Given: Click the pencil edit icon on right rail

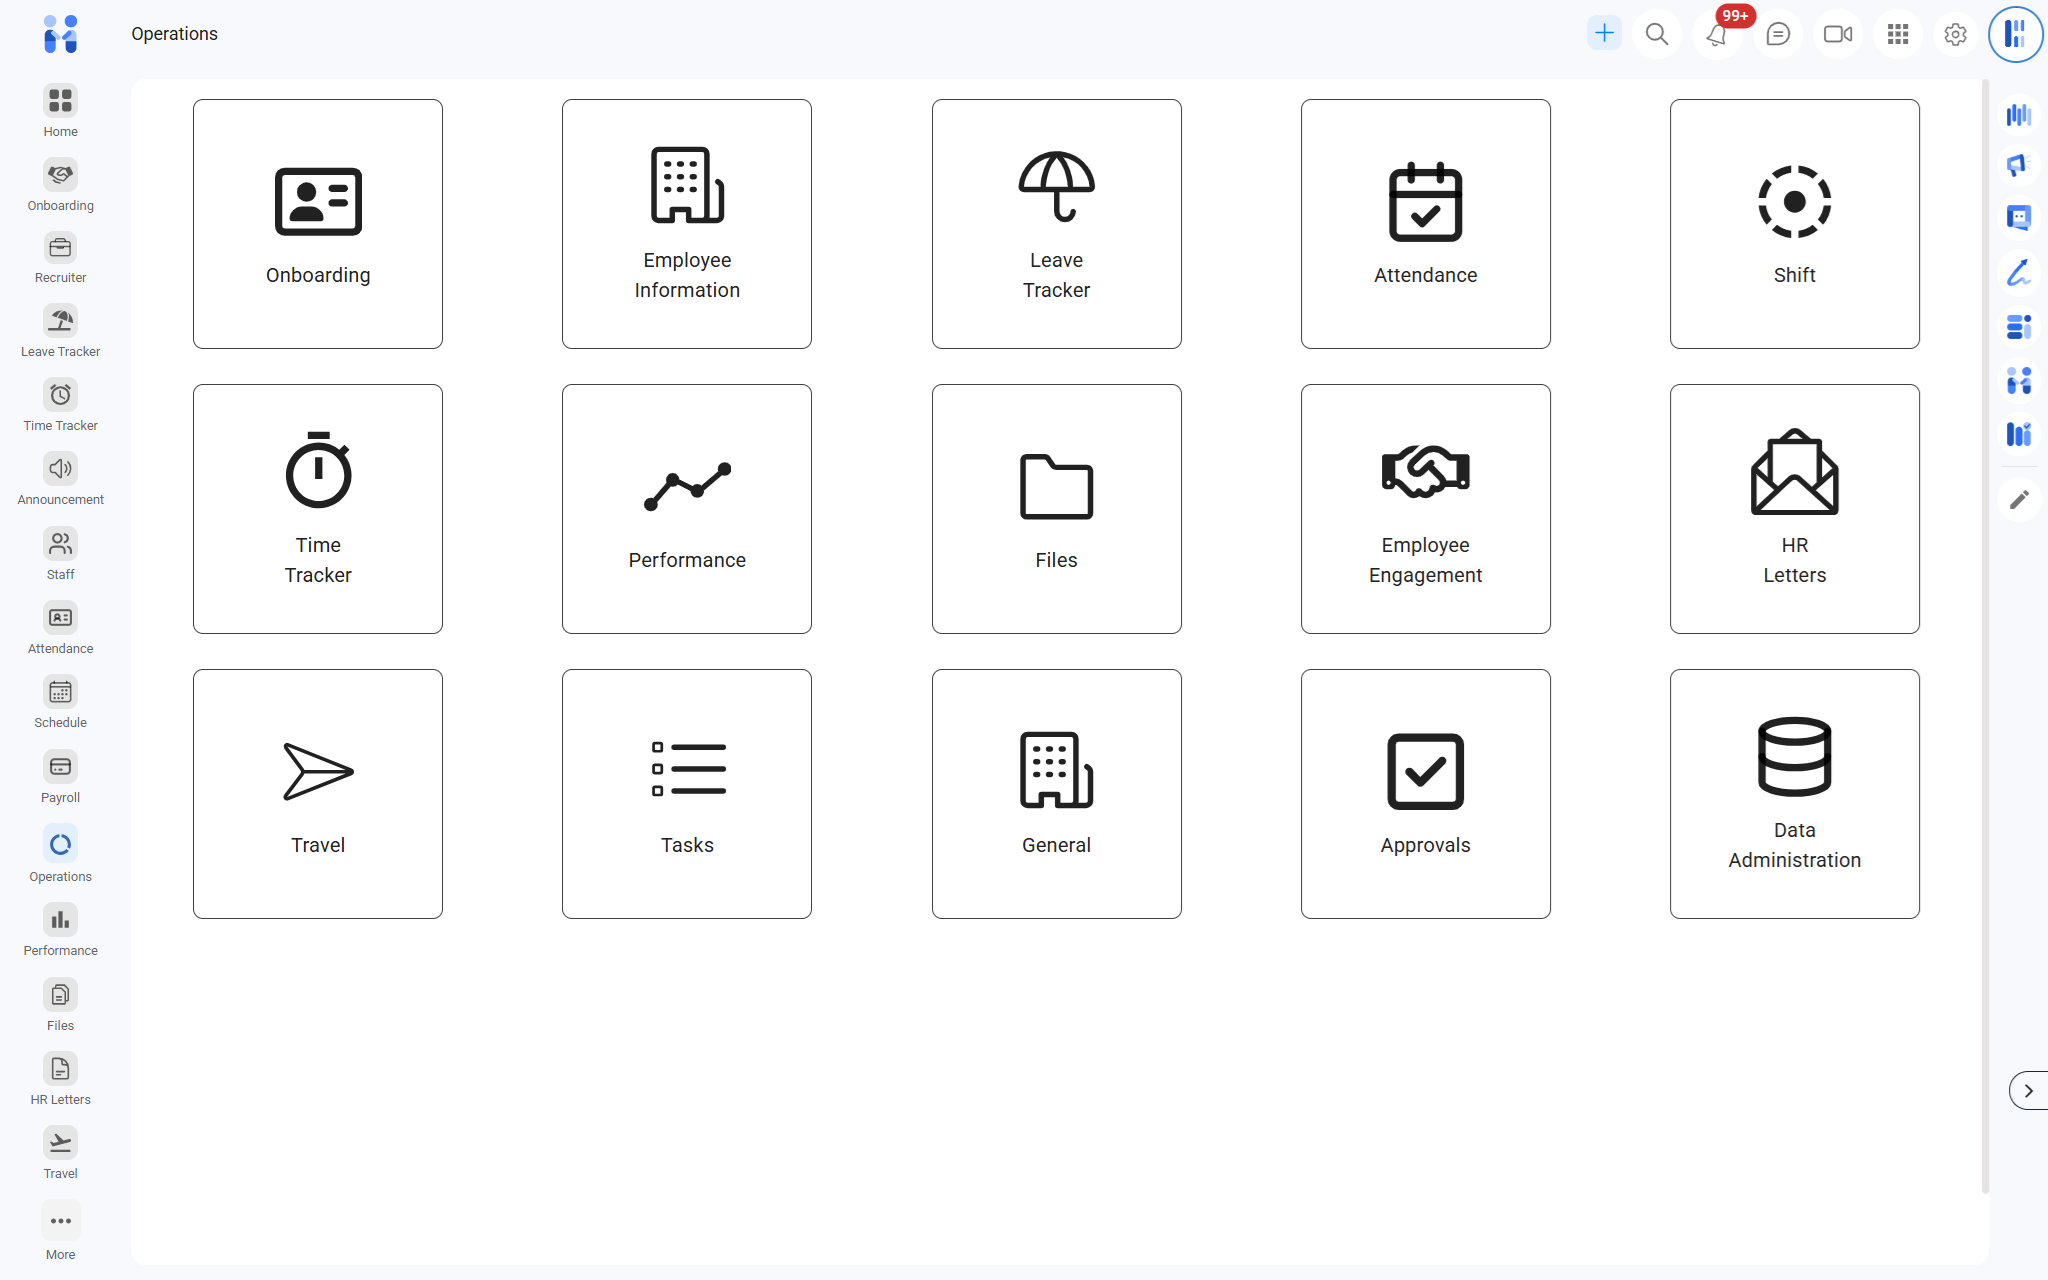Looking at the screenshot, I should [x=2019, y=499].
